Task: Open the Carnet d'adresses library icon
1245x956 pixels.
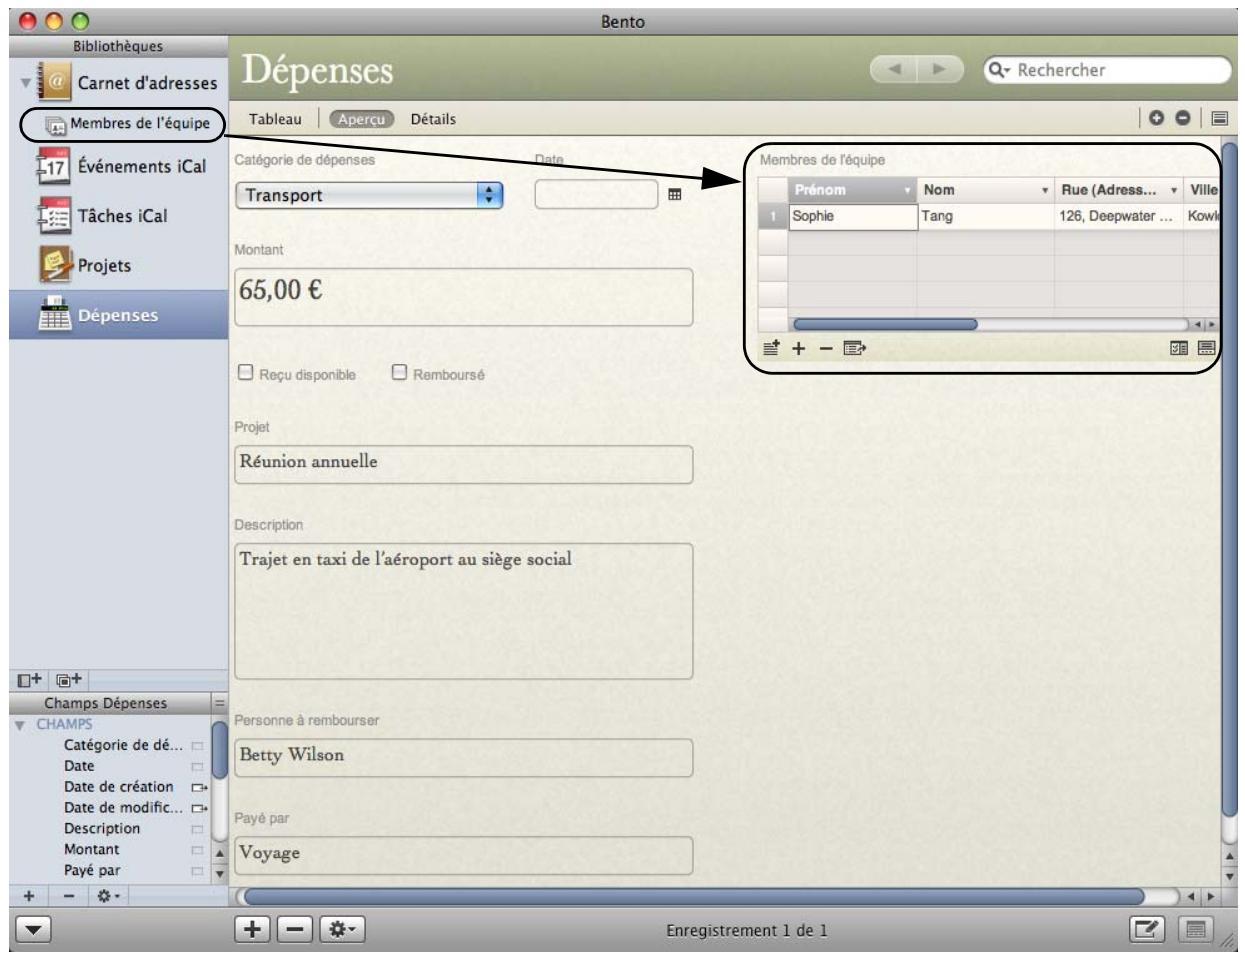Action: 55,82
